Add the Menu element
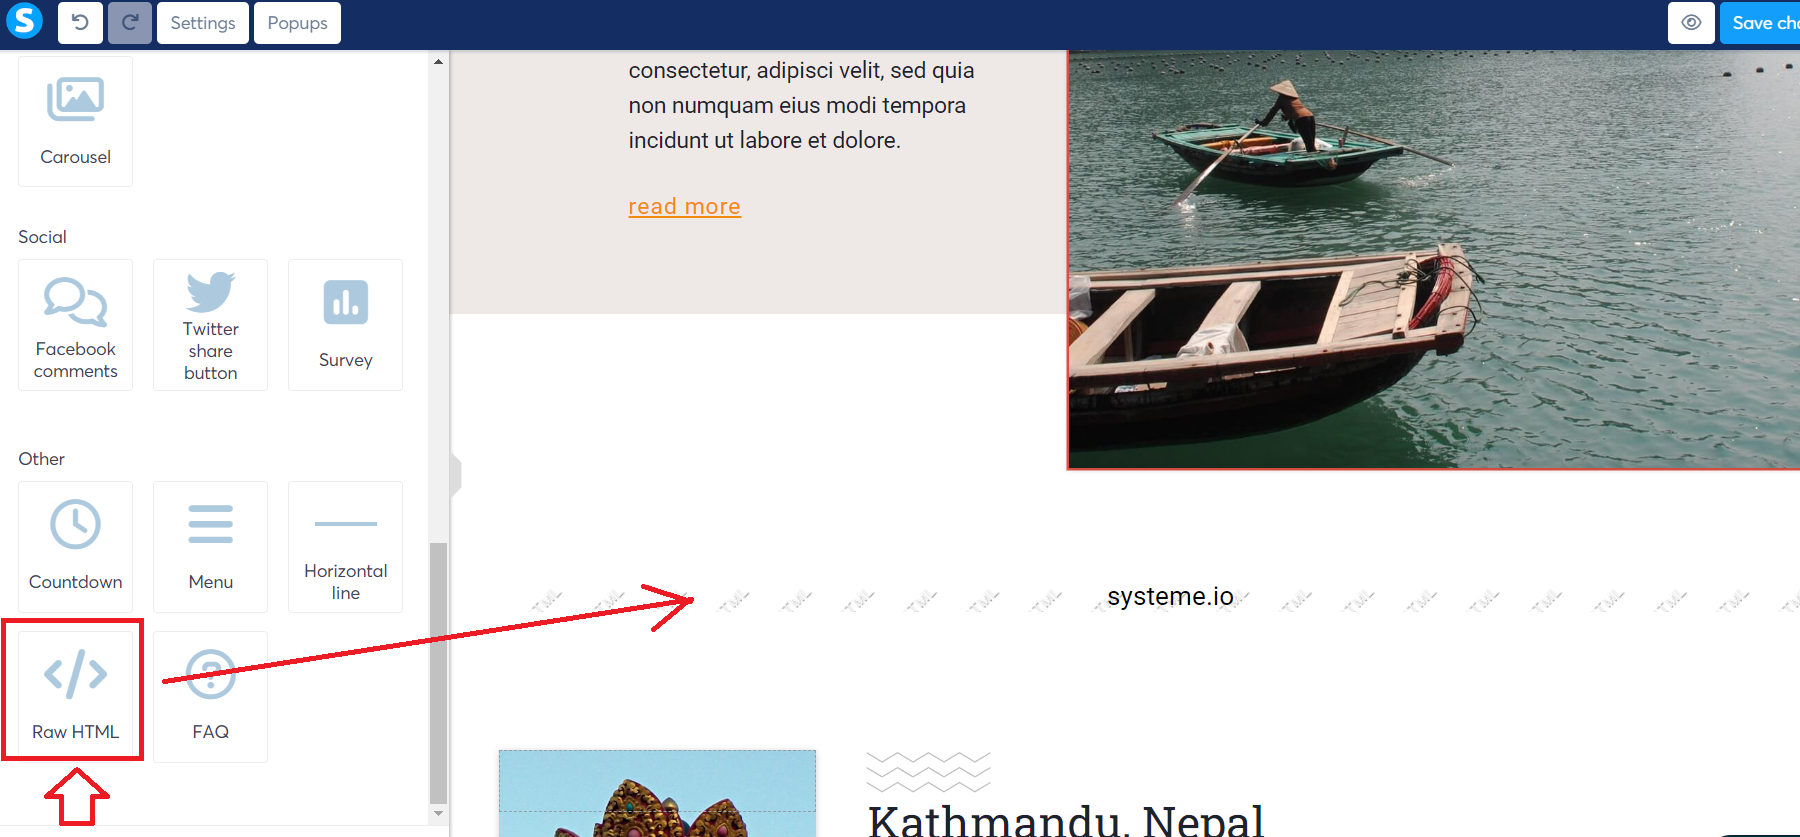 point(210,547)
